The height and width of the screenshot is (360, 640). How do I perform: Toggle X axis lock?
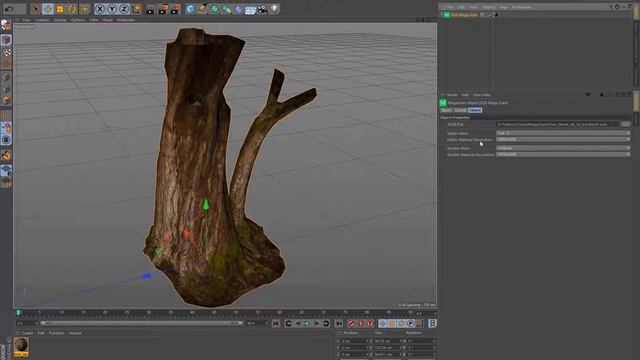coord(100,9)
